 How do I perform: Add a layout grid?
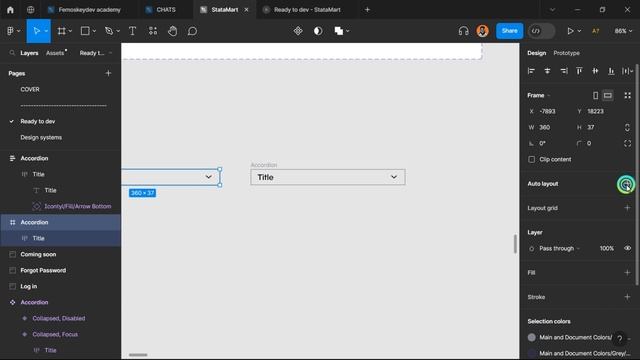(627, 208)
